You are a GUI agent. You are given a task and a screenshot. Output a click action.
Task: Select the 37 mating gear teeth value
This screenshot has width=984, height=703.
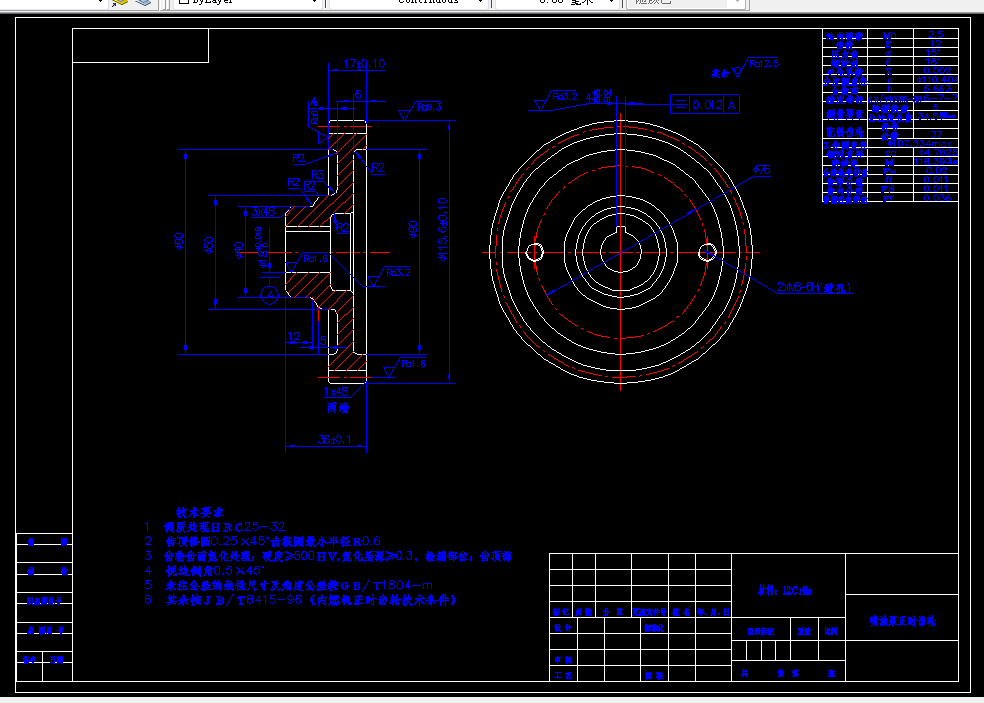click(x=936, y=134)
